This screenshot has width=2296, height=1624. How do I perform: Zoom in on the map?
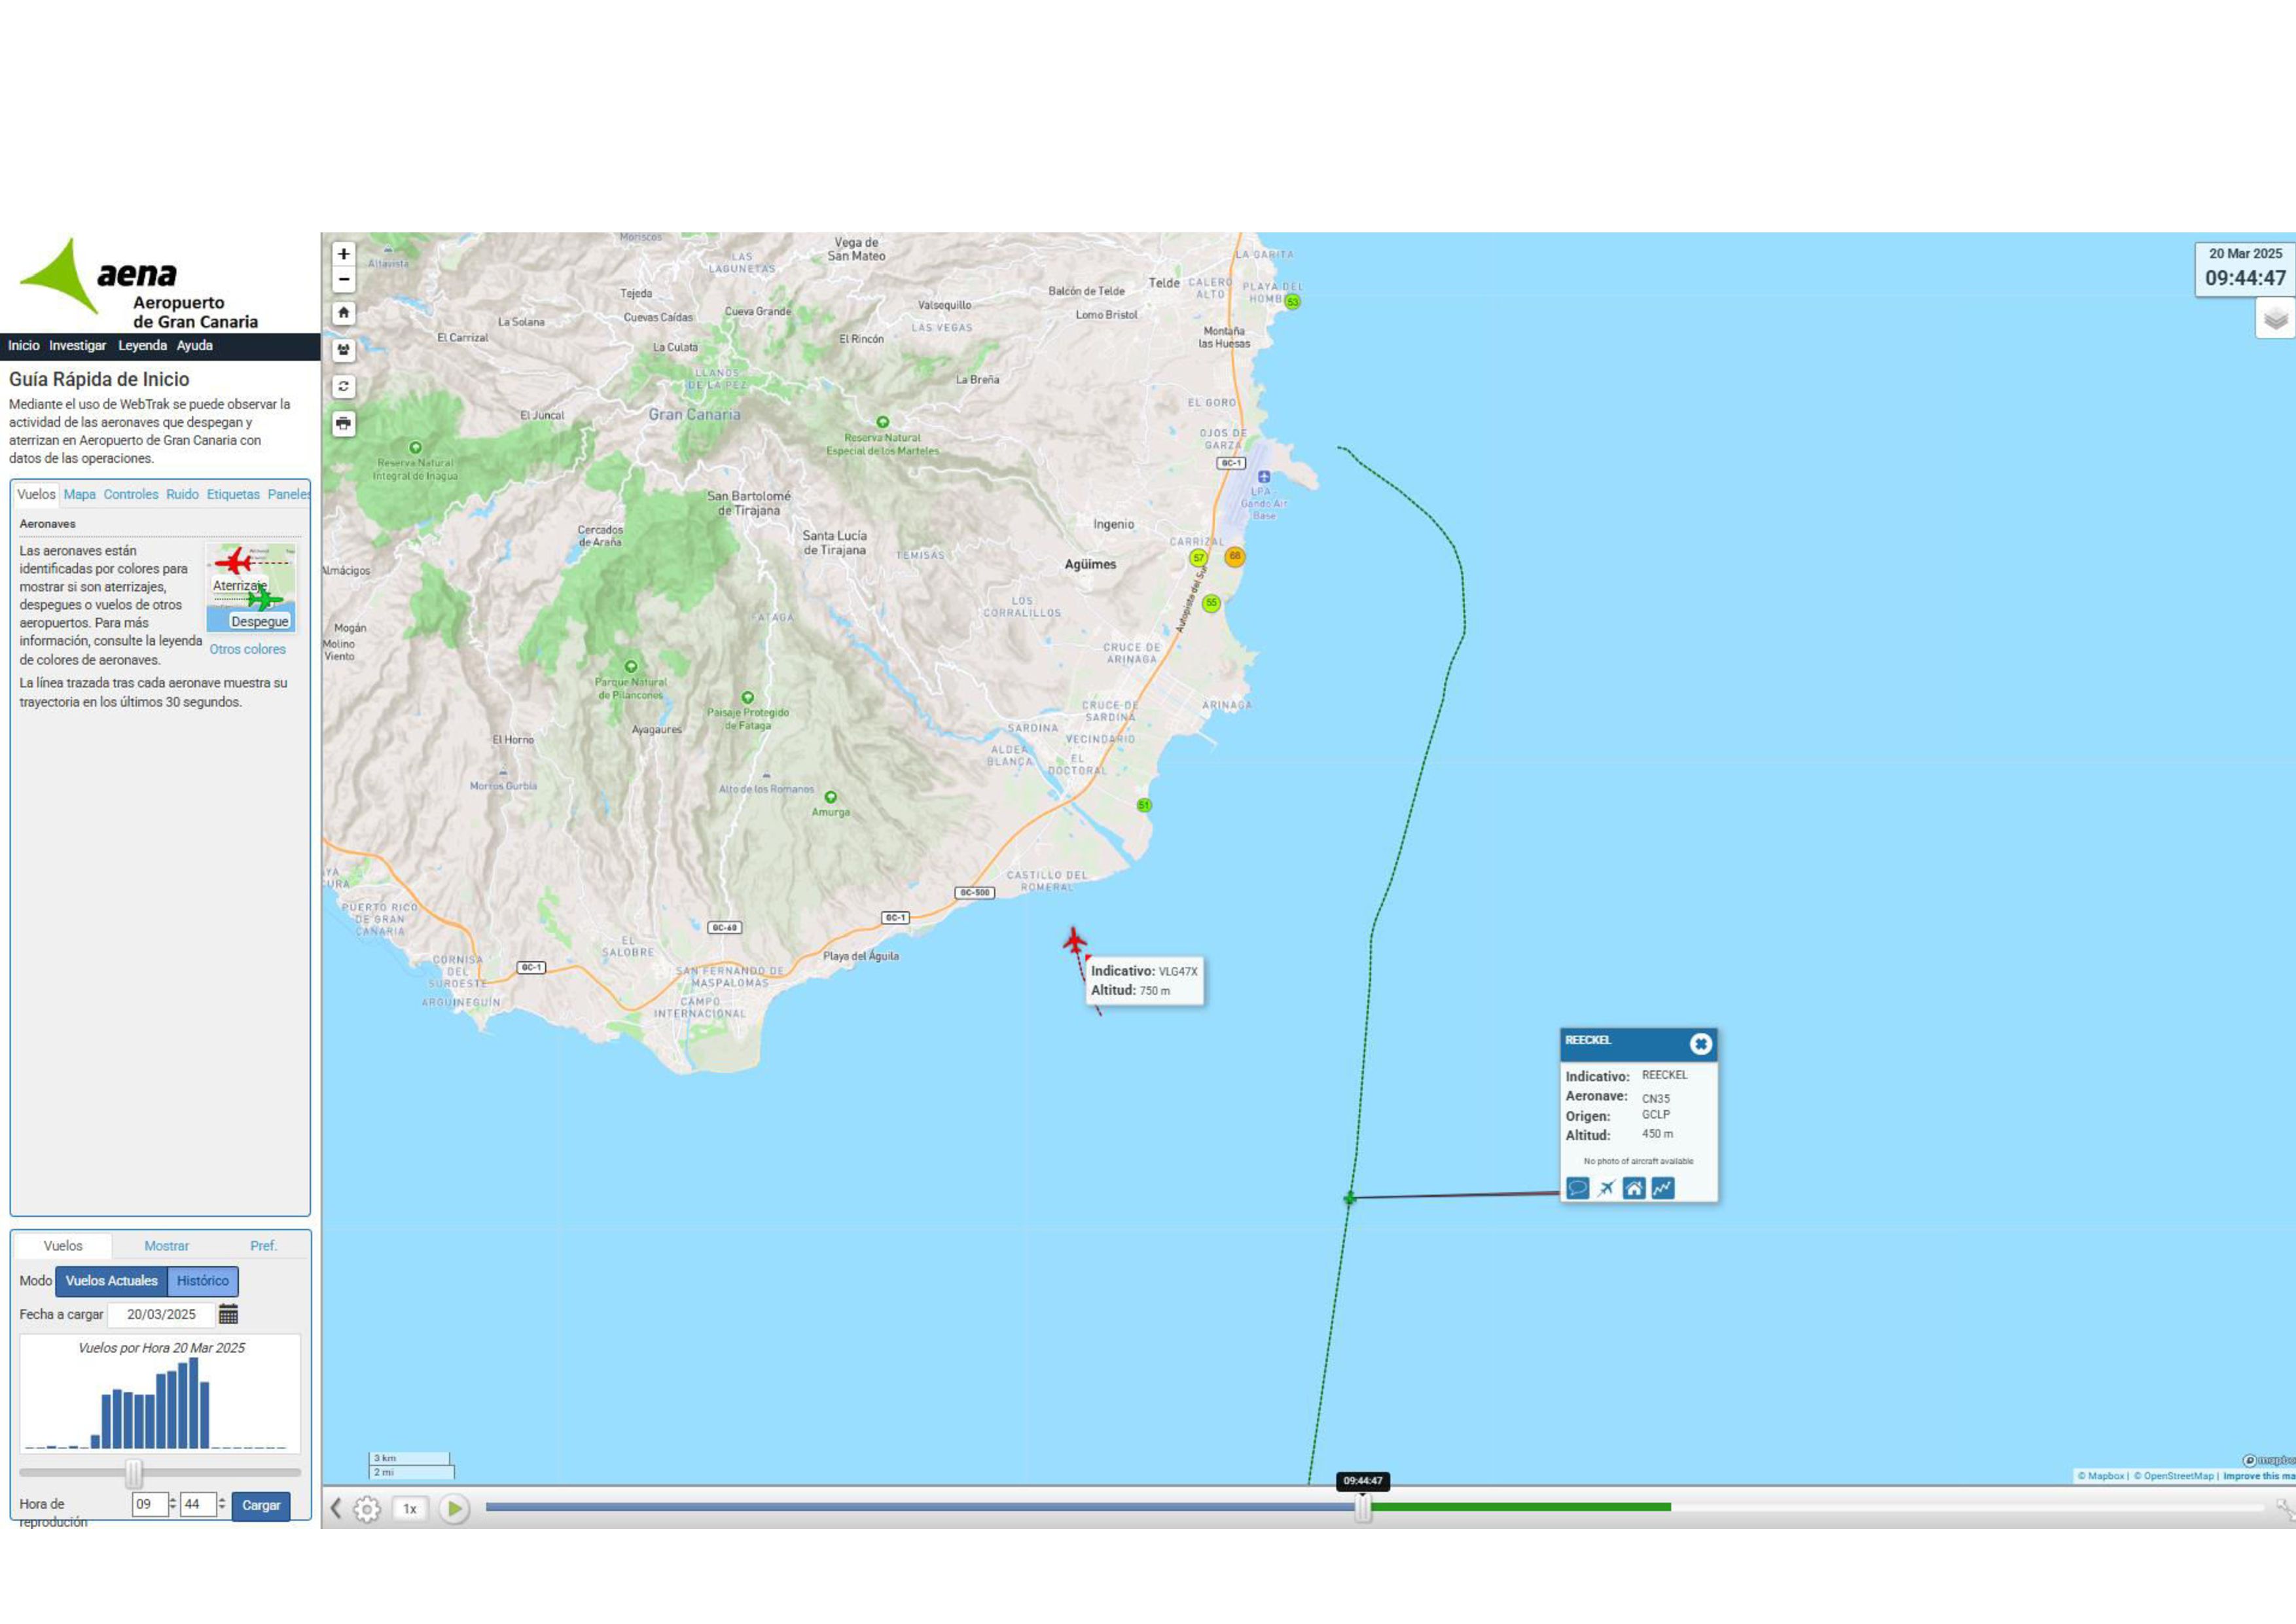343,254
